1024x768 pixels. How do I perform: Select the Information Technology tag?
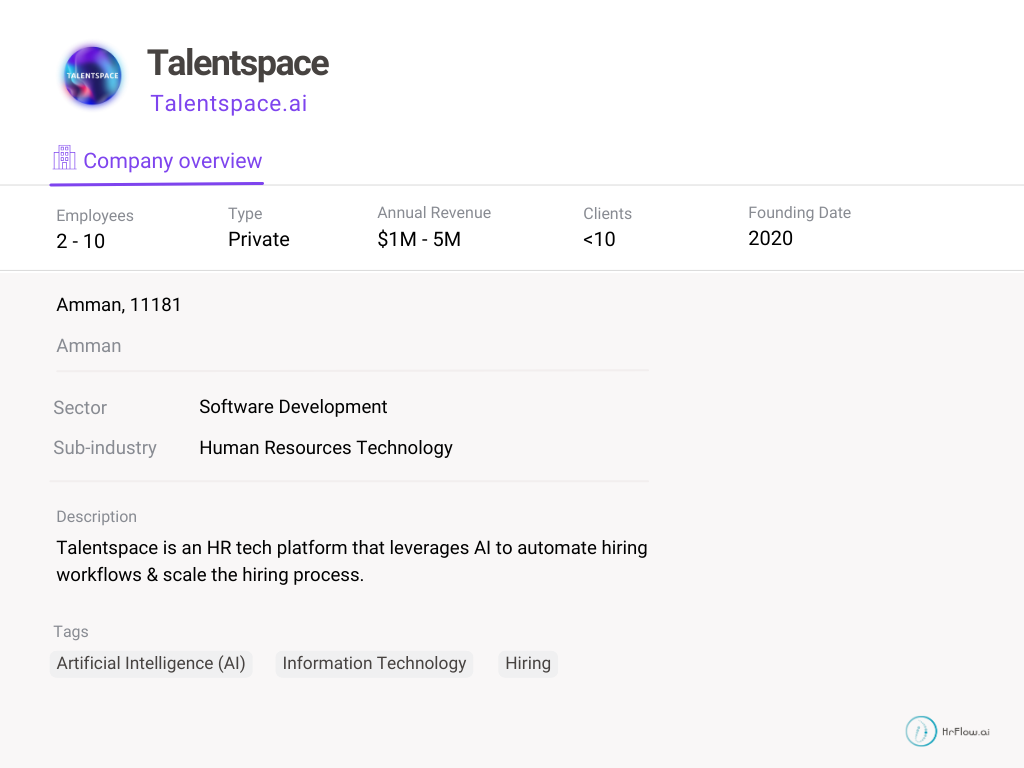pyautogui.click(x=374, y=664)
